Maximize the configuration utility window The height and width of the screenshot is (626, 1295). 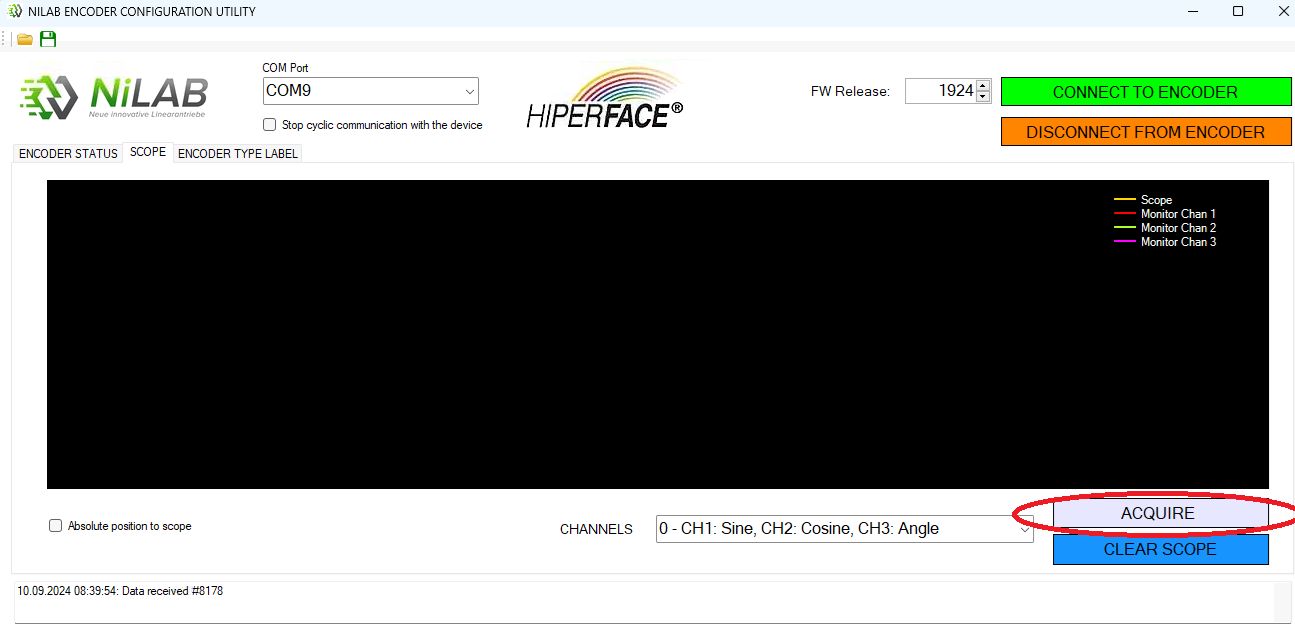click(1237, 12)
